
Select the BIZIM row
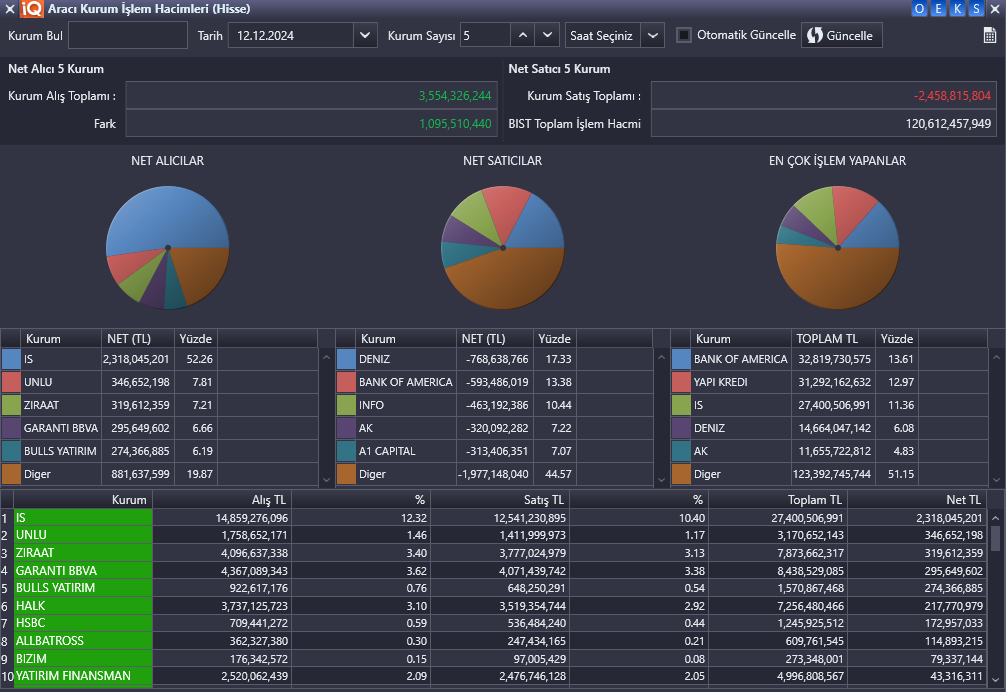pyautogui.click(x=493, y=659)
